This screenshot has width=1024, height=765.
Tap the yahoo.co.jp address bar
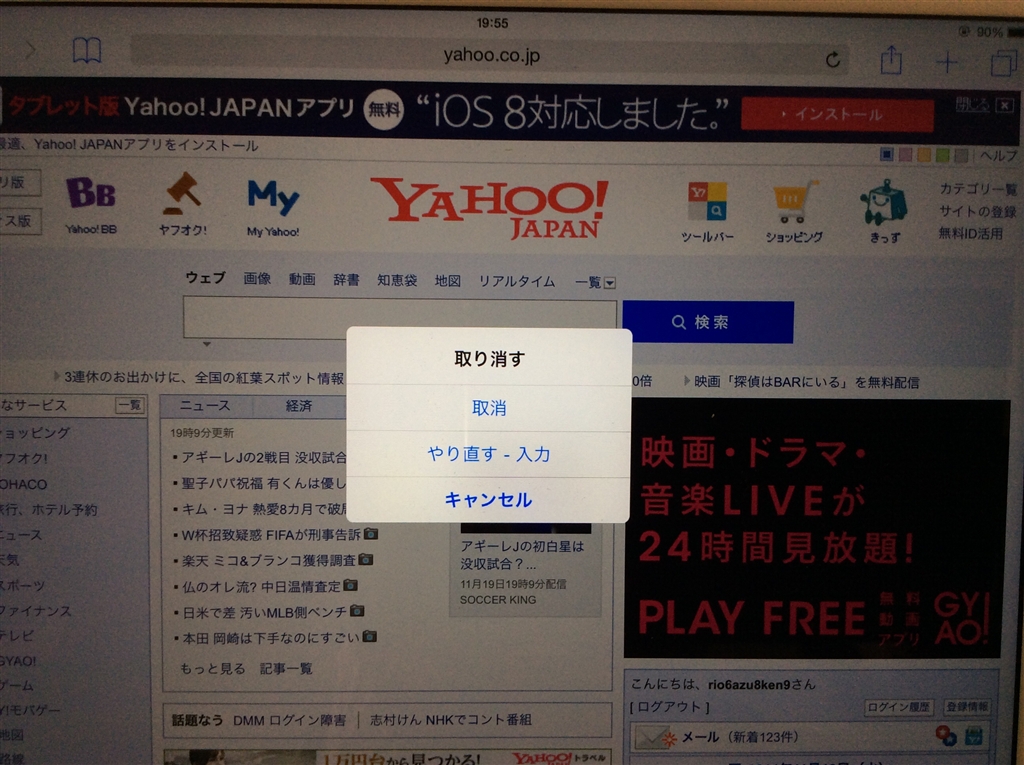click(490, 56)
